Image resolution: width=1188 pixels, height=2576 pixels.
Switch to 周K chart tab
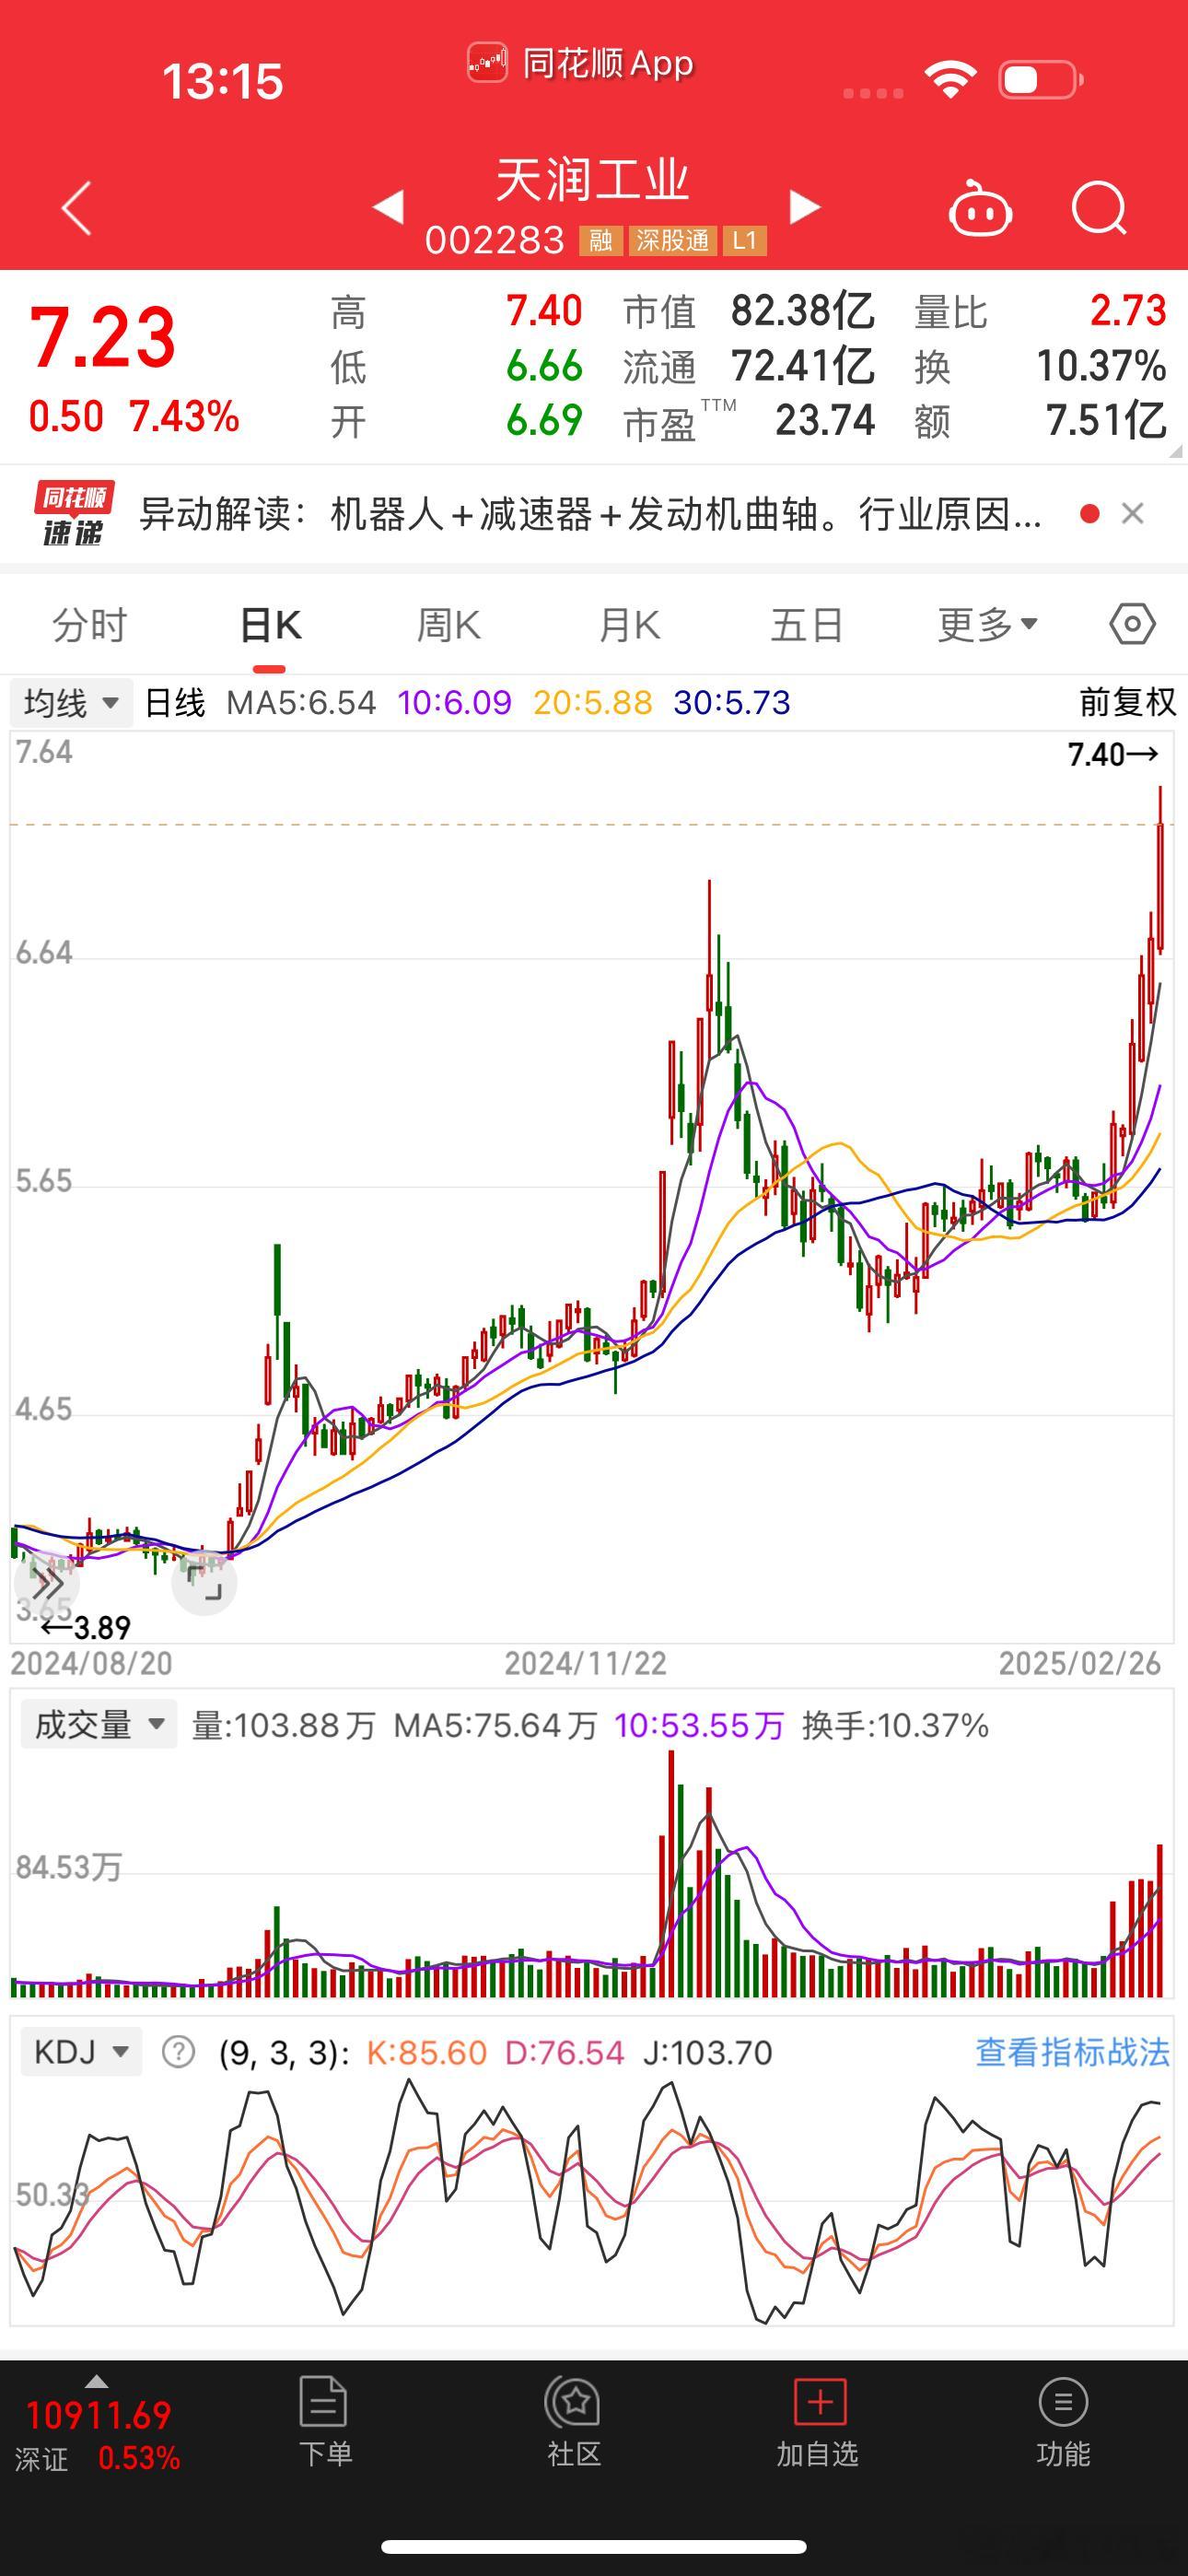(x=448, y=625)
